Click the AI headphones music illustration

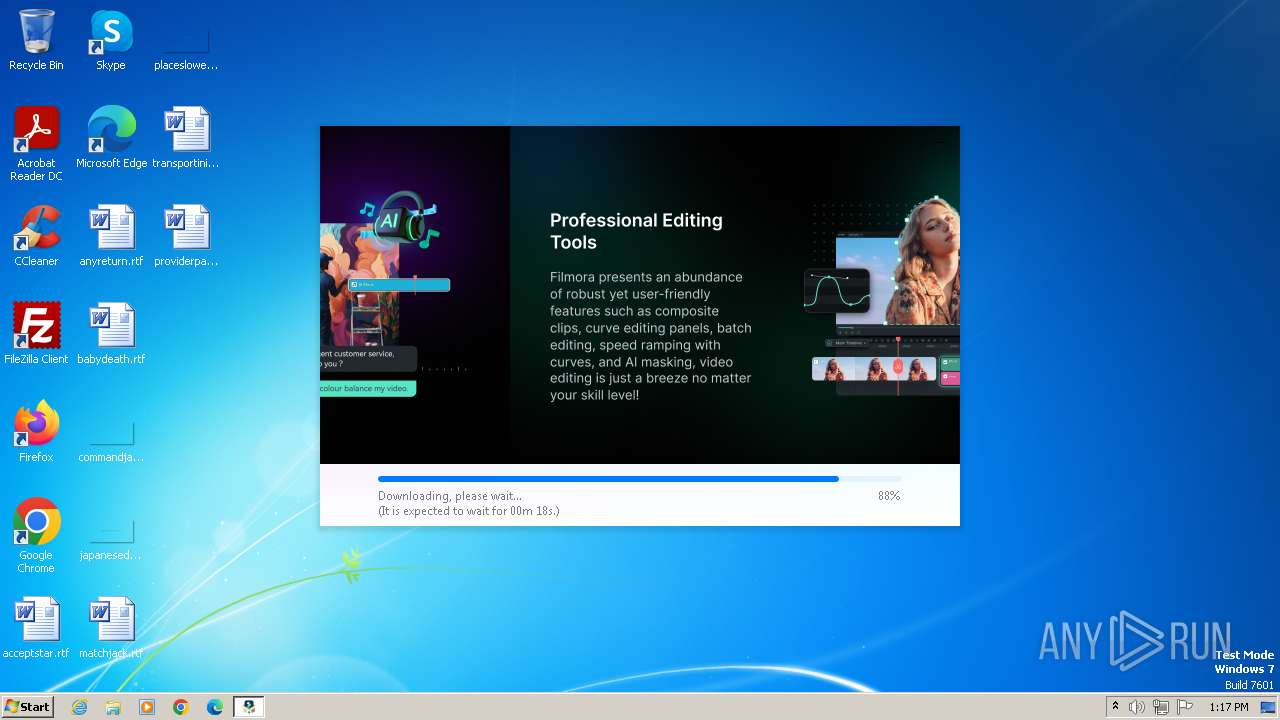[399, 220]
